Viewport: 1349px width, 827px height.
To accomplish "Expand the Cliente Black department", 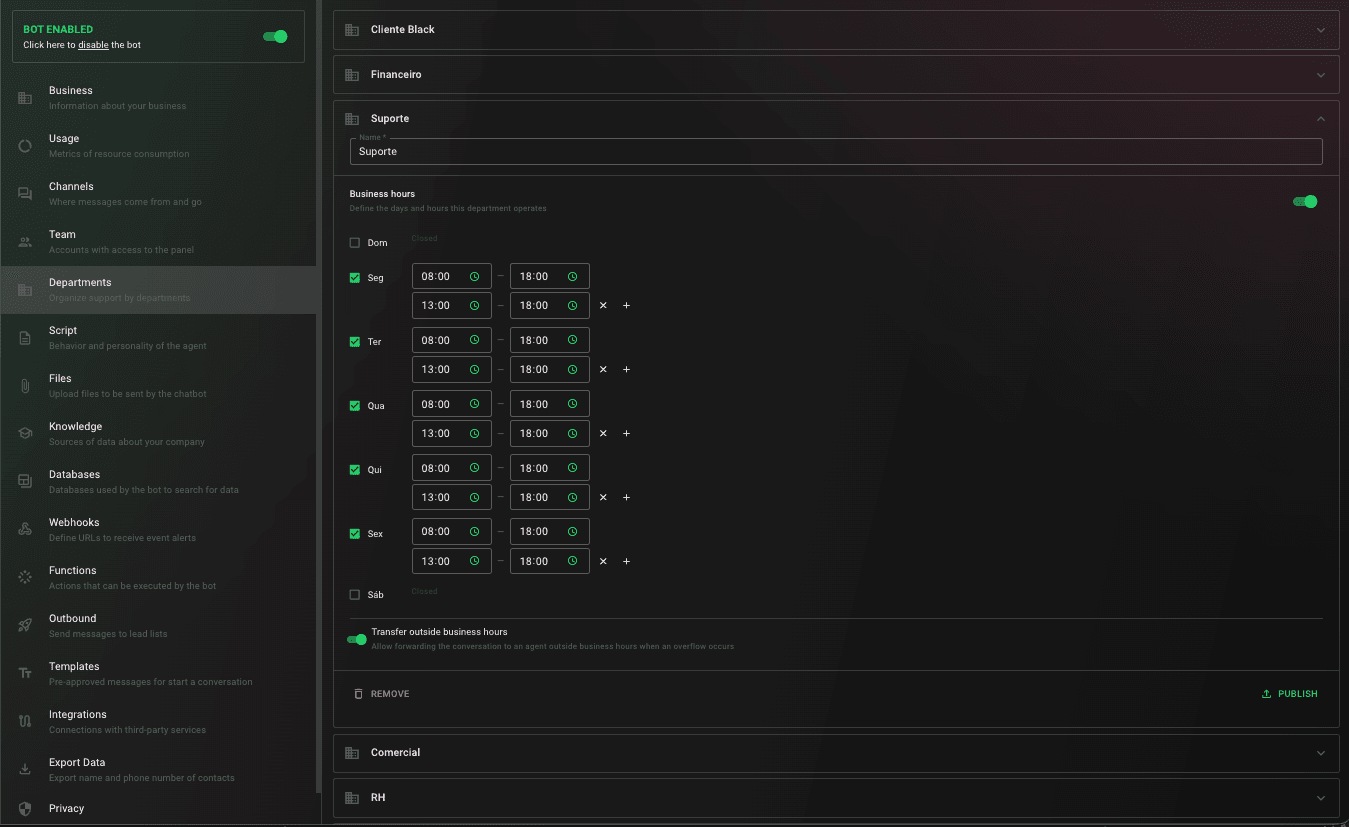I will (836, 30).
